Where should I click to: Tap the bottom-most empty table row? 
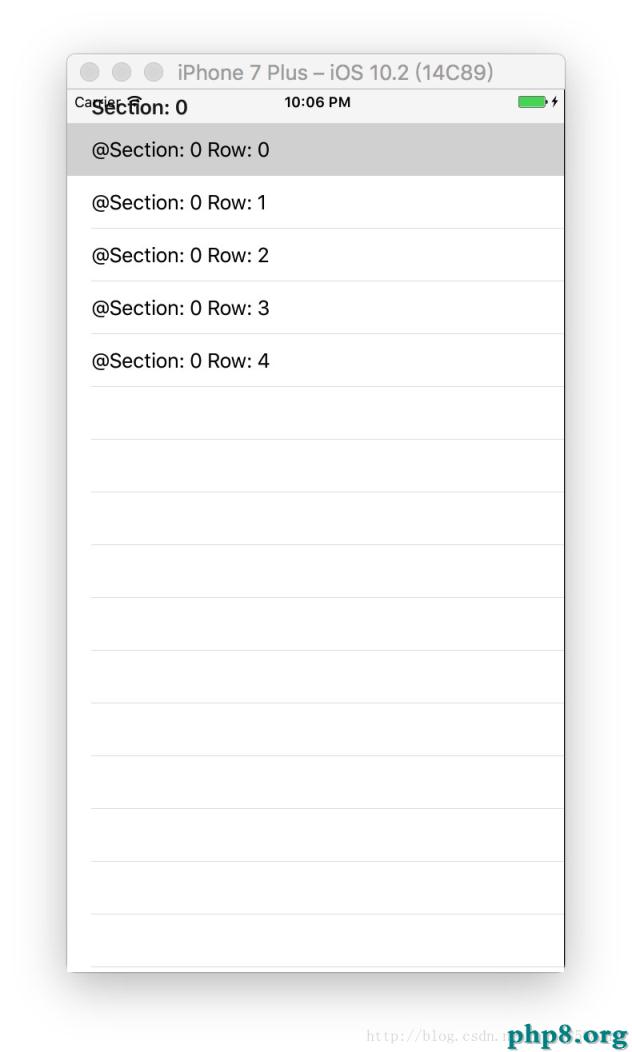pyautogui.click(x=315, y=941)
